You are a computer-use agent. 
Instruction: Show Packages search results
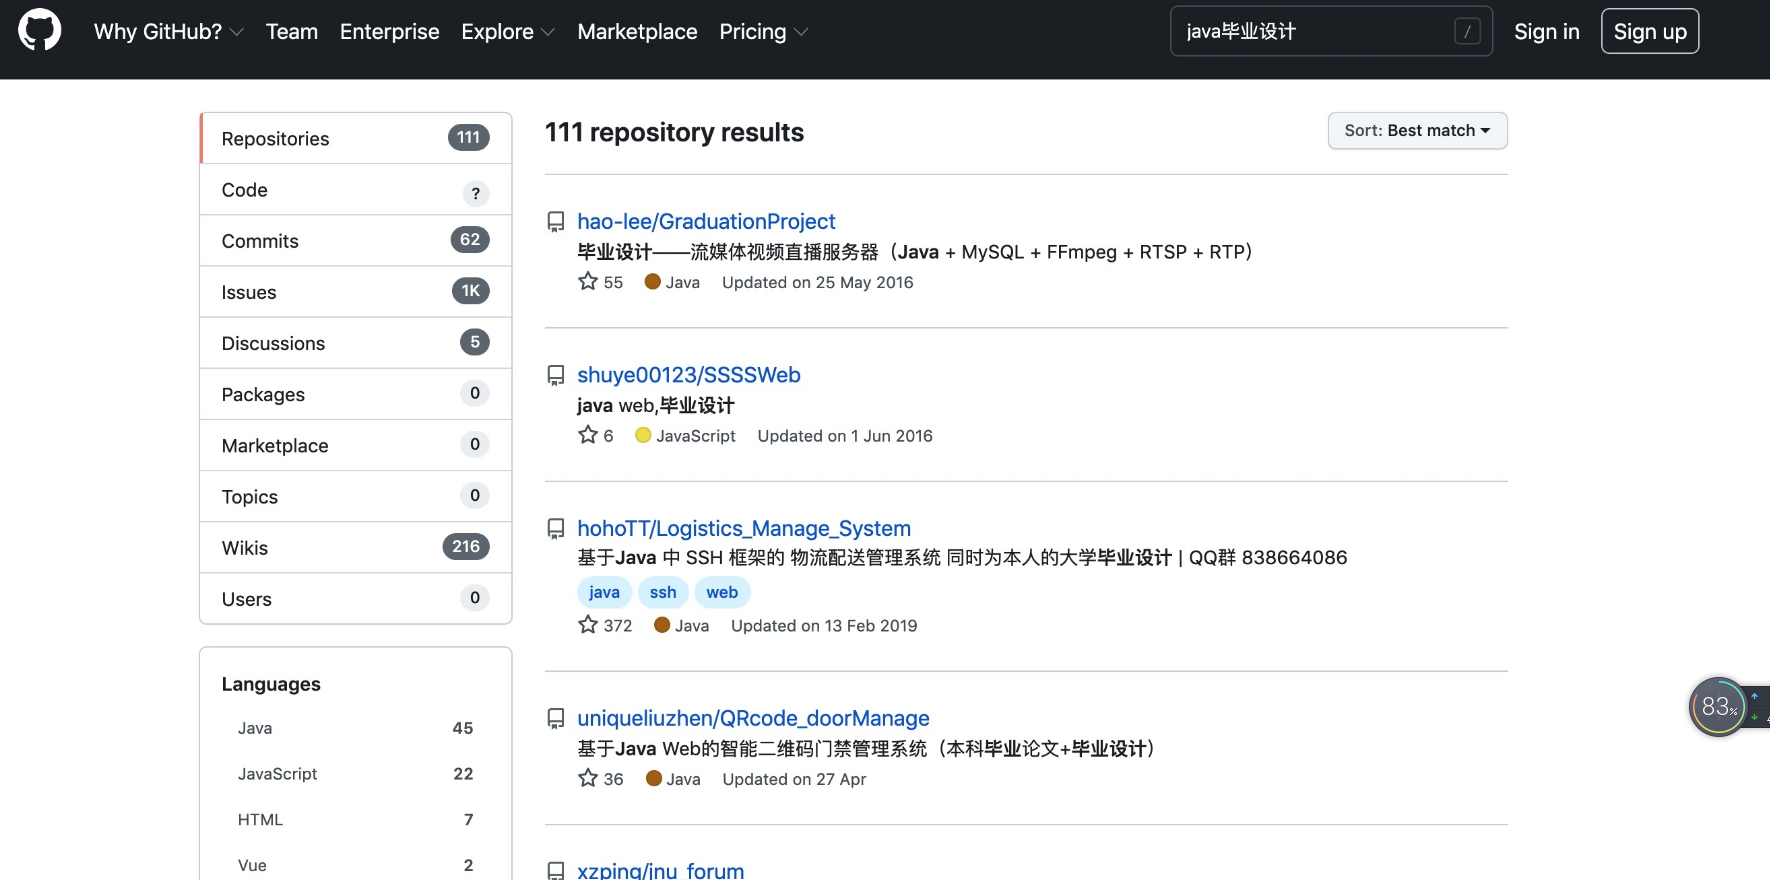356,394
